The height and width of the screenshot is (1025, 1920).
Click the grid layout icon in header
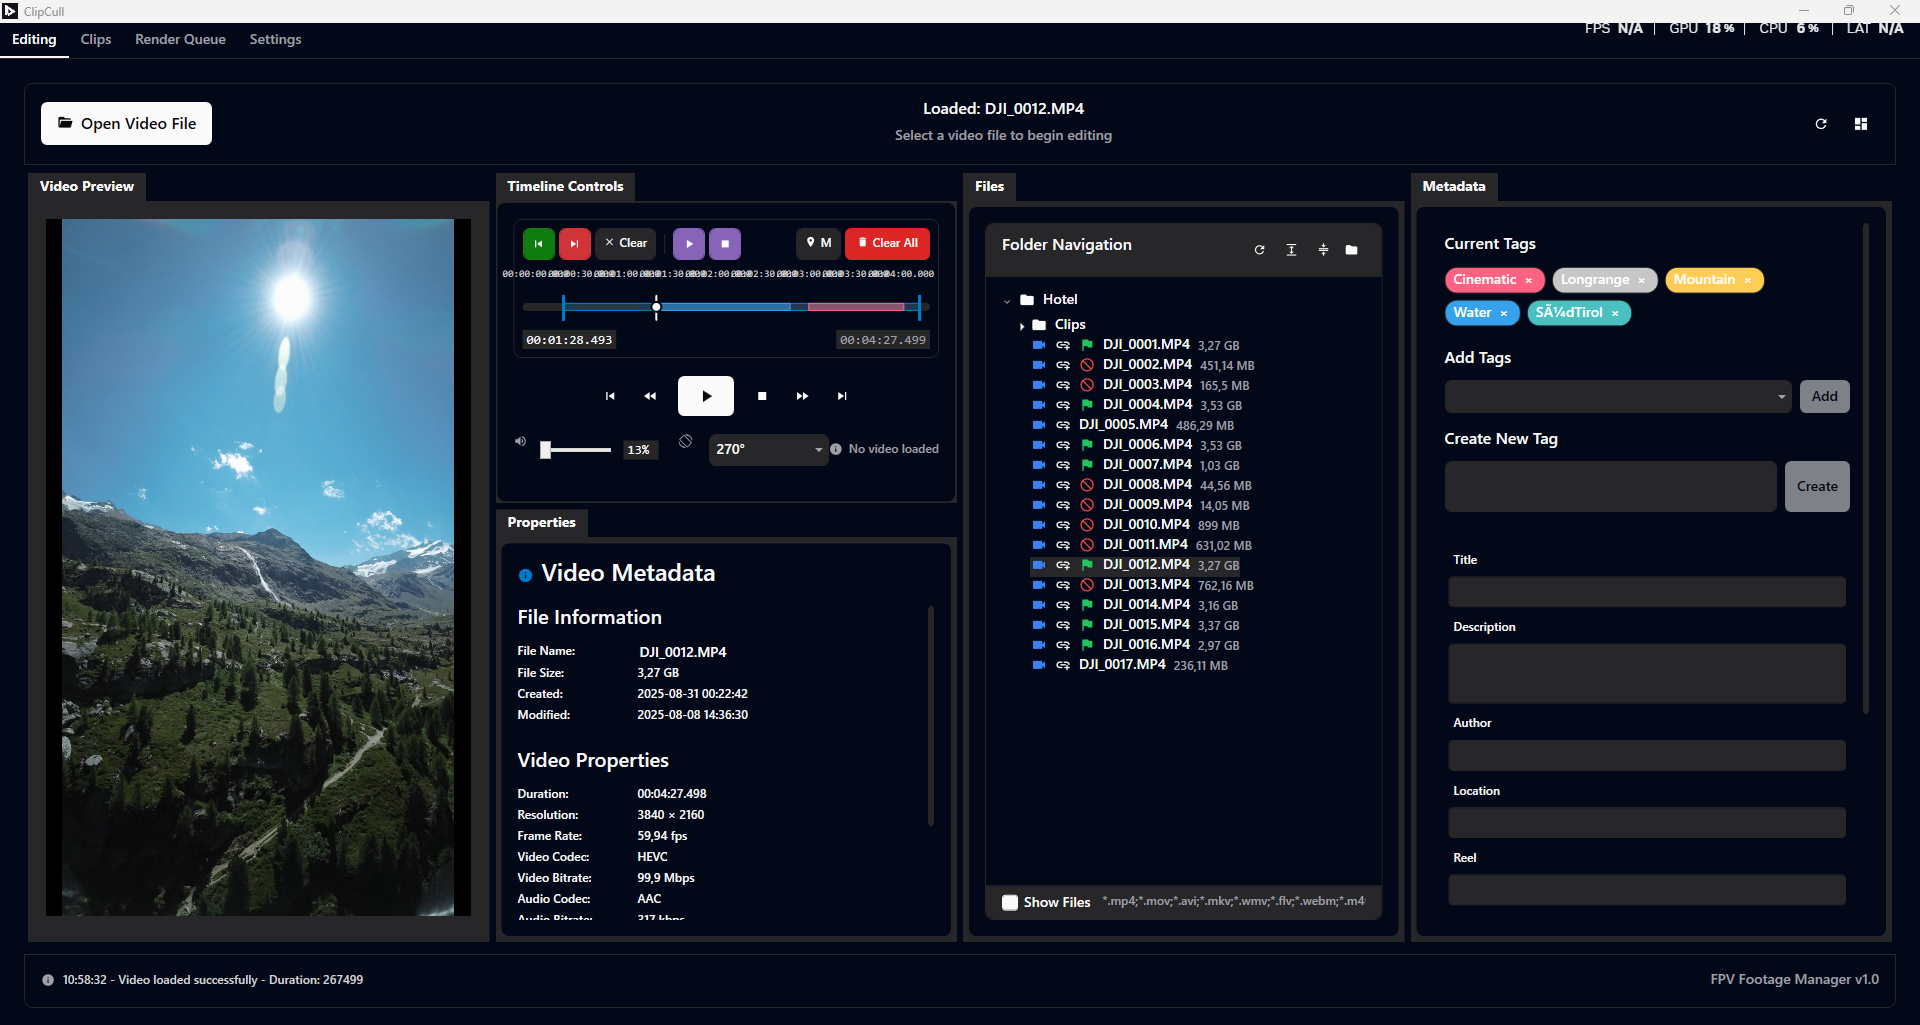(1860, 124)
